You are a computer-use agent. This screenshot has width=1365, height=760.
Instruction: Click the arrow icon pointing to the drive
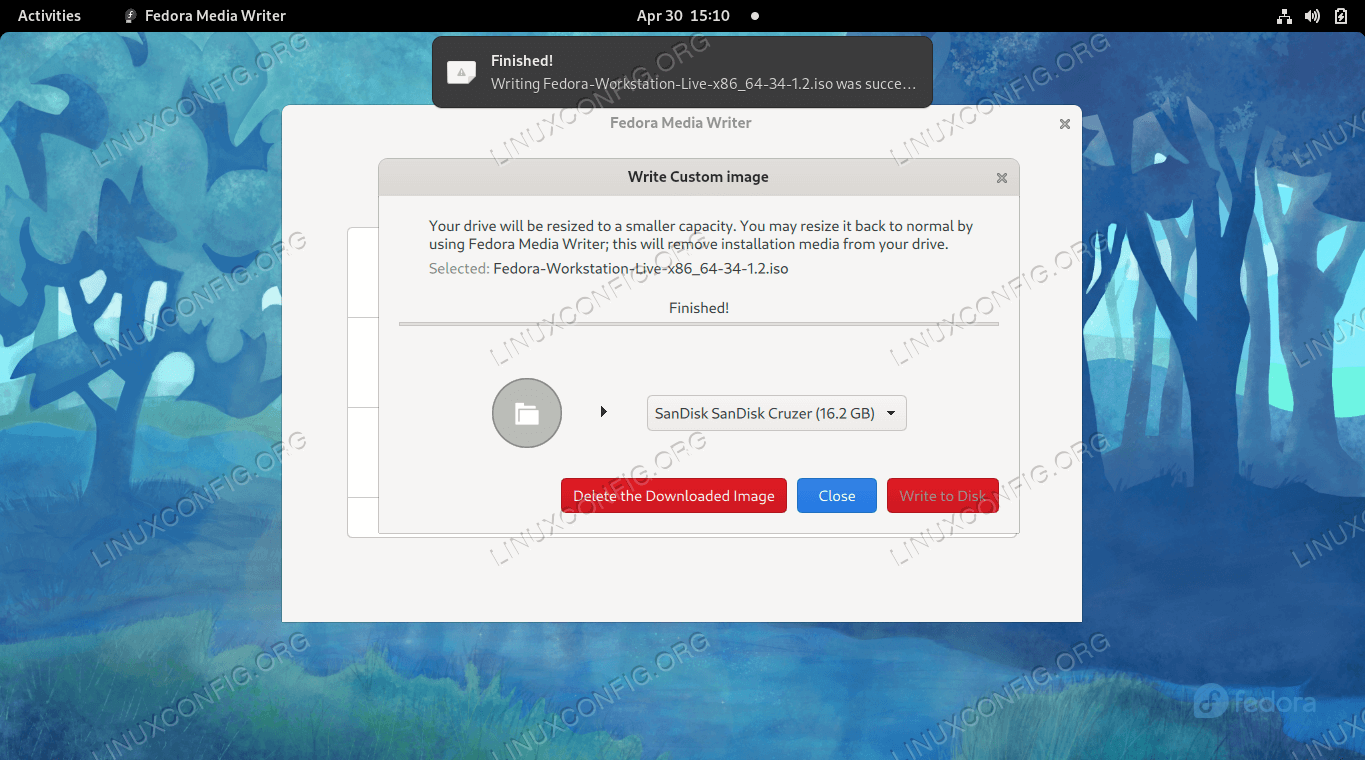(x=604, y=411)
